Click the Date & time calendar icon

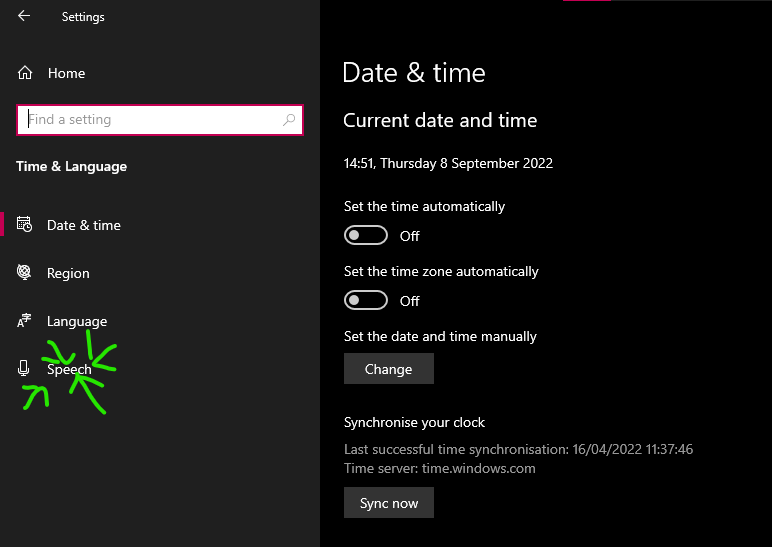(x=25, y=225)
